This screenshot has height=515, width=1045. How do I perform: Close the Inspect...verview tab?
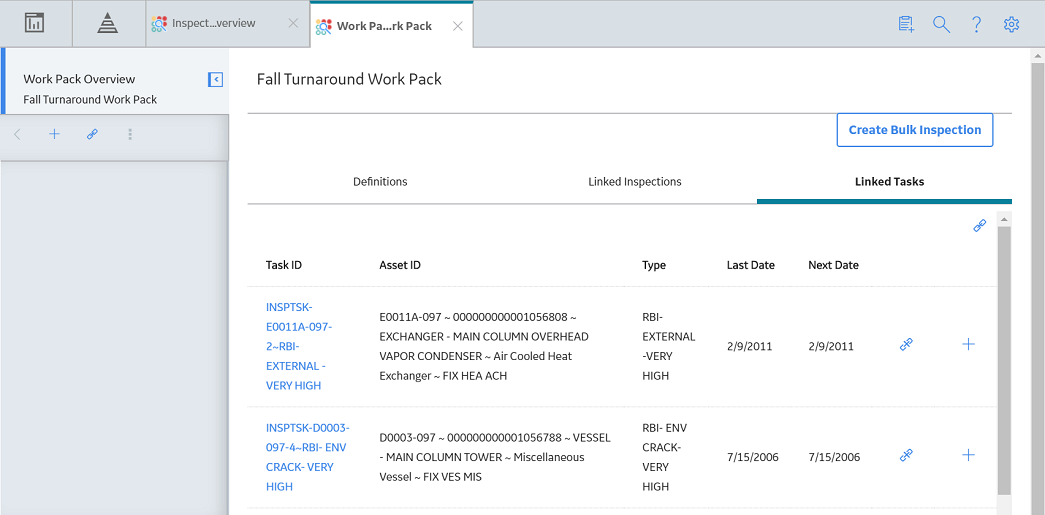(x=293, y=23)
